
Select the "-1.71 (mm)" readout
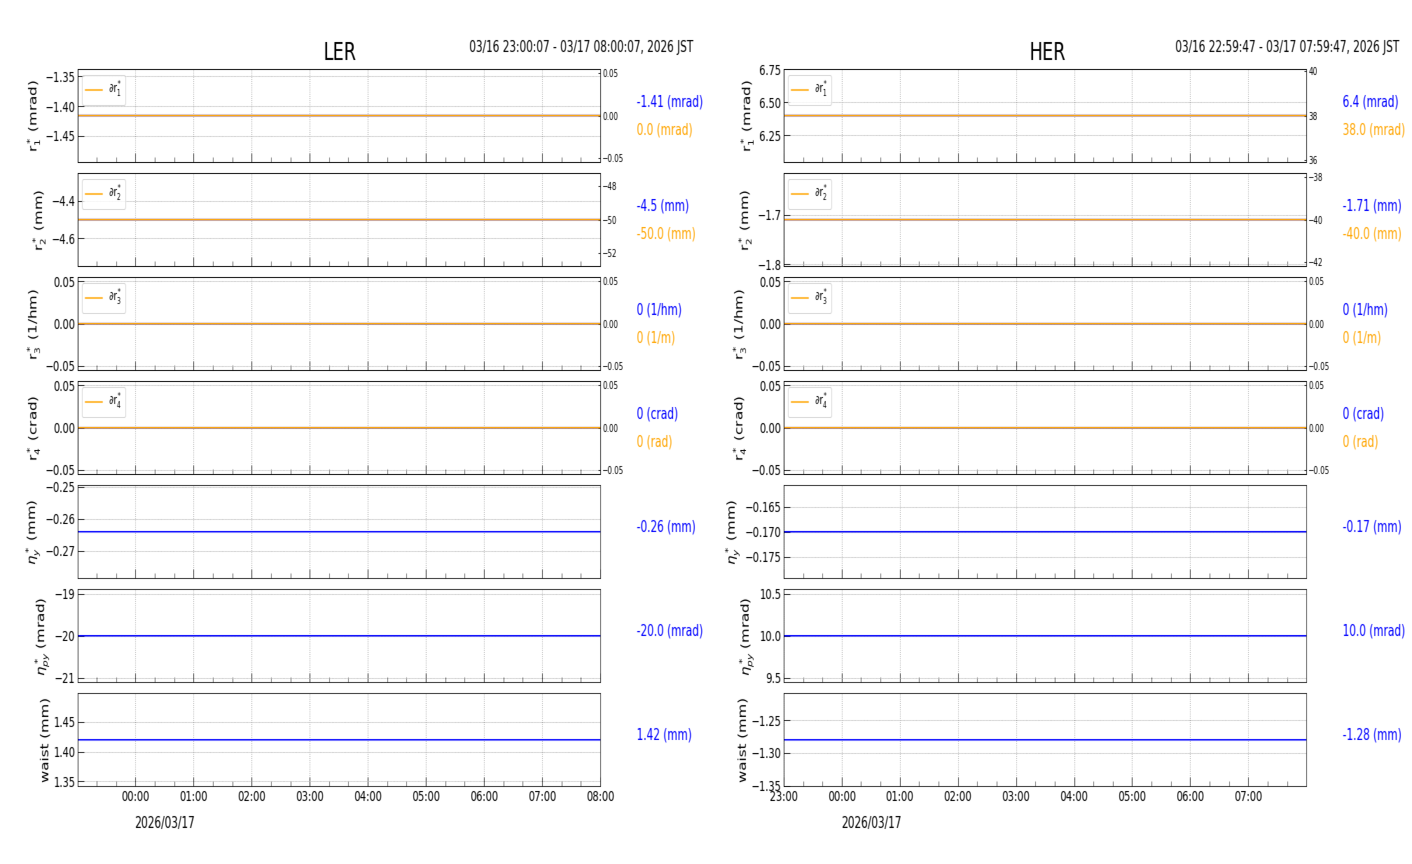(x=1372, y=206)
